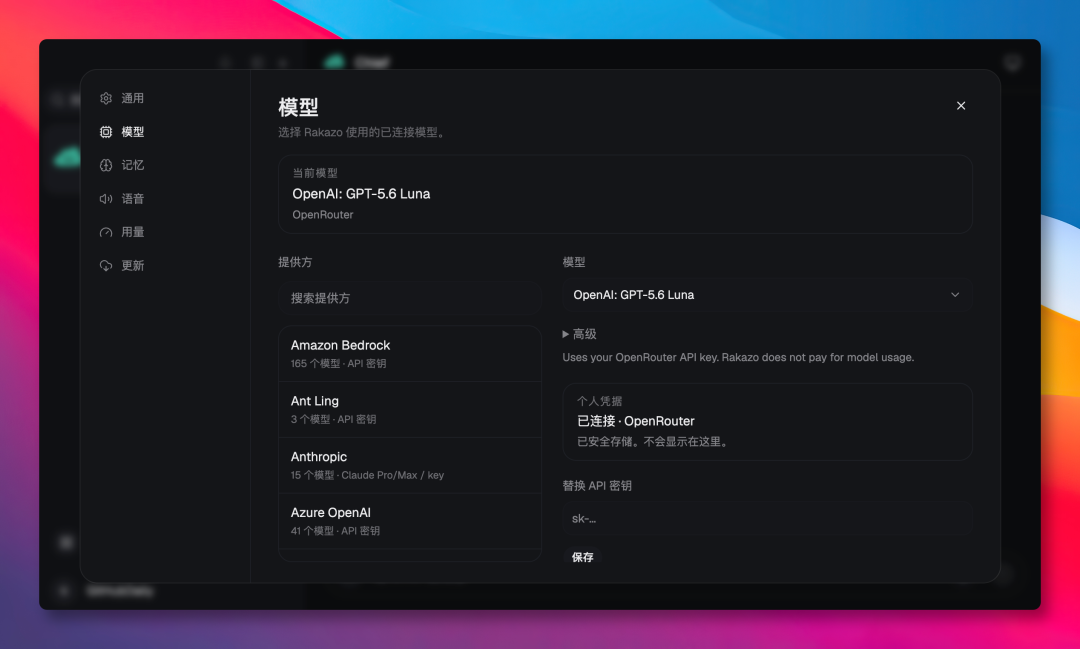The image size is (1080, 649).
Task: Click the brain icon beside 记忆
Action: click(x=106, y=165)
